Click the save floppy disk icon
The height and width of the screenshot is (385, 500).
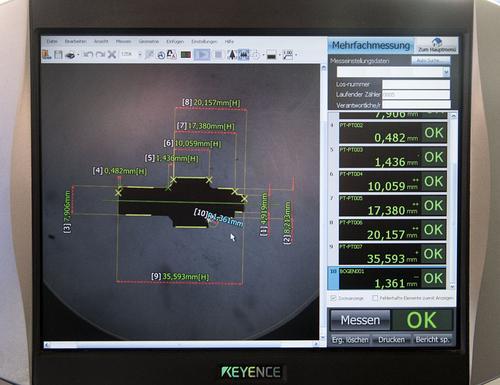(58, 54)
